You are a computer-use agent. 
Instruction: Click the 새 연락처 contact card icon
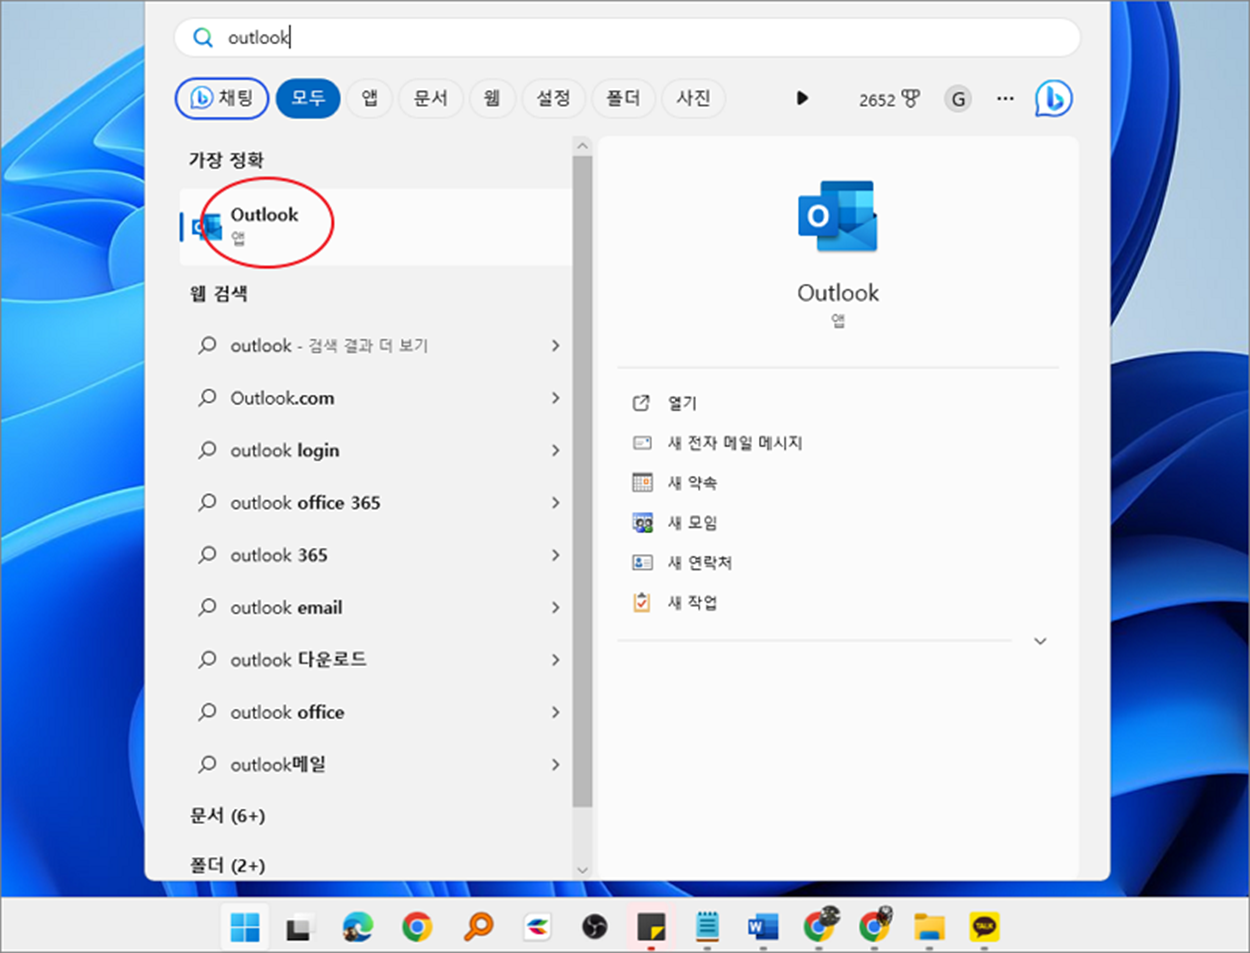642,563
